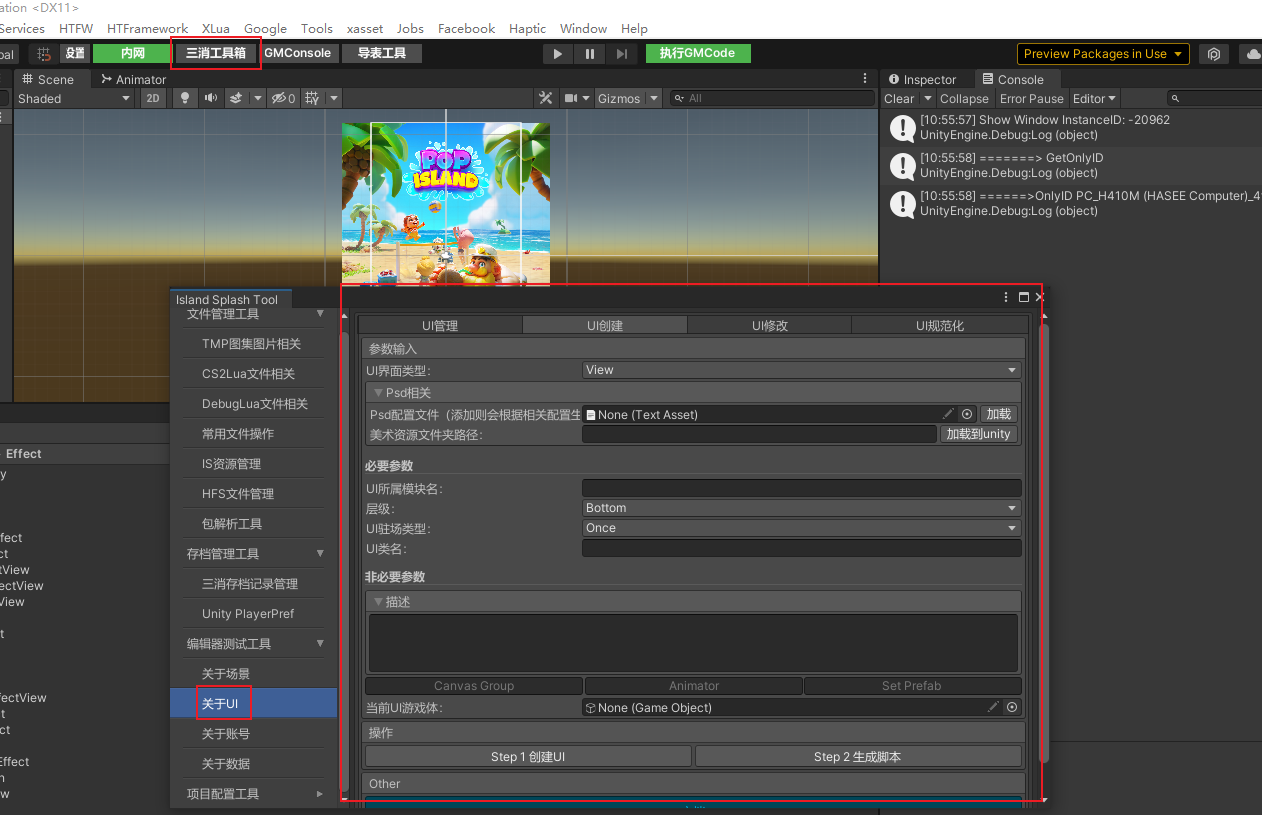Click the Step 1 创建UI button

[528, 757]
